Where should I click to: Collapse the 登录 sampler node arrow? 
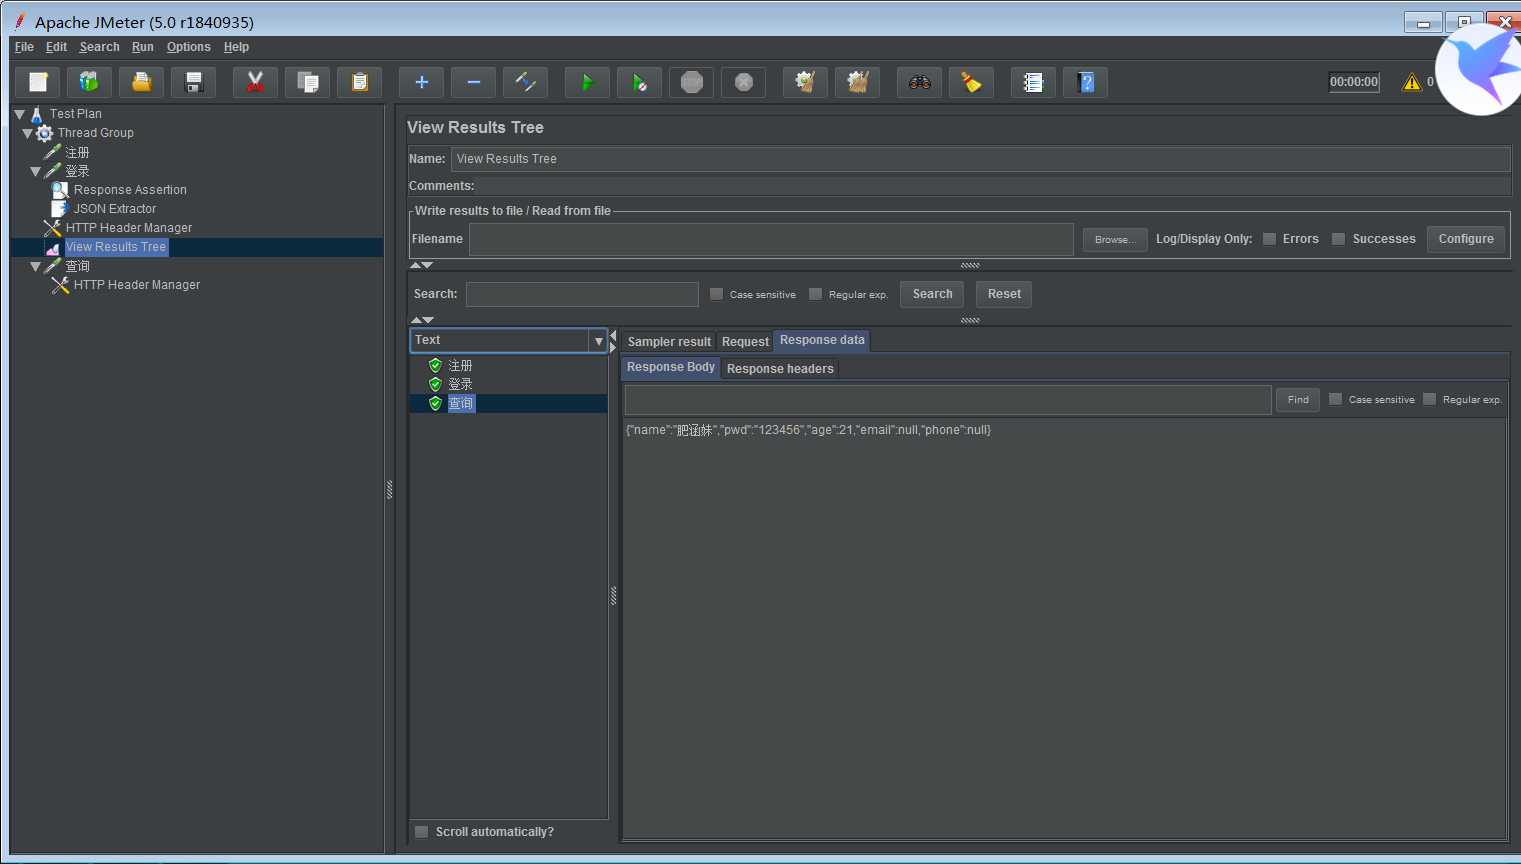[x=35, y=171]
